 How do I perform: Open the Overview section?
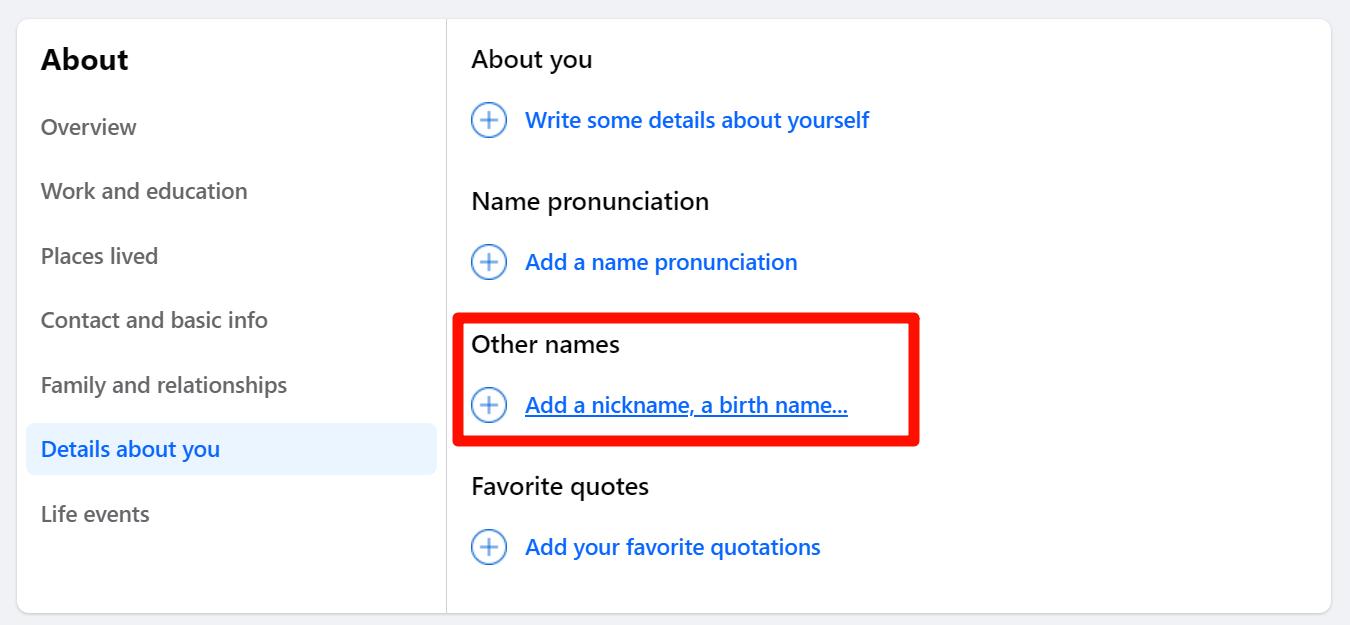88,127
